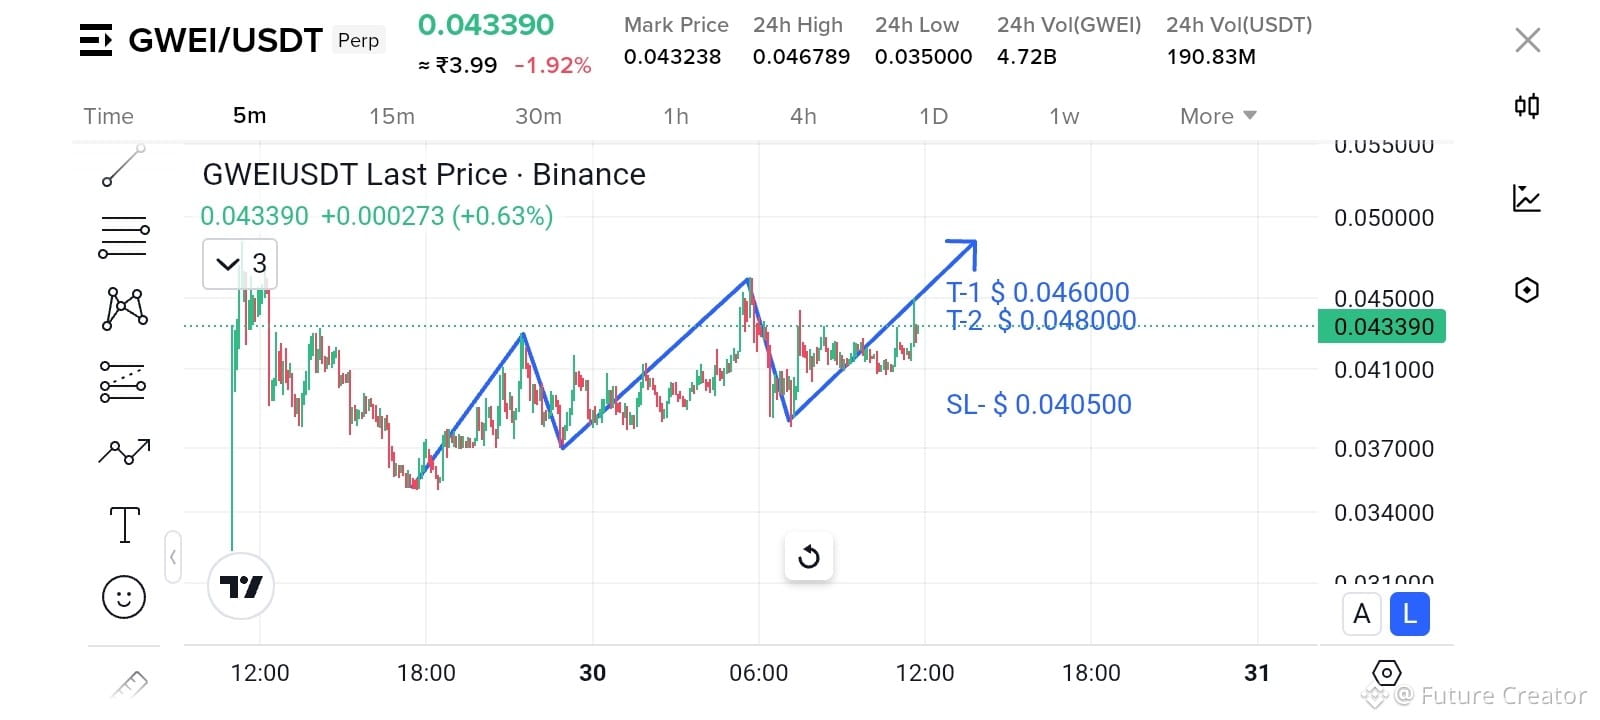The image size is (1600, 720).
Task: Open the More timeframes dropdown
Action: pos(1218,116)
